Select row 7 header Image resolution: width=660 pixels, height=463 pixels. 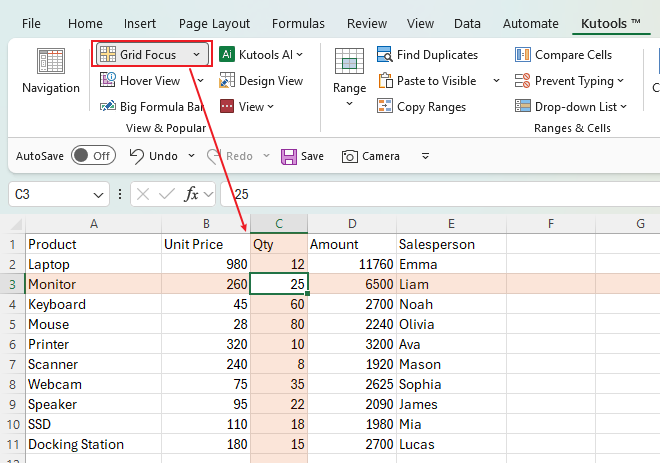click(13, 364)
